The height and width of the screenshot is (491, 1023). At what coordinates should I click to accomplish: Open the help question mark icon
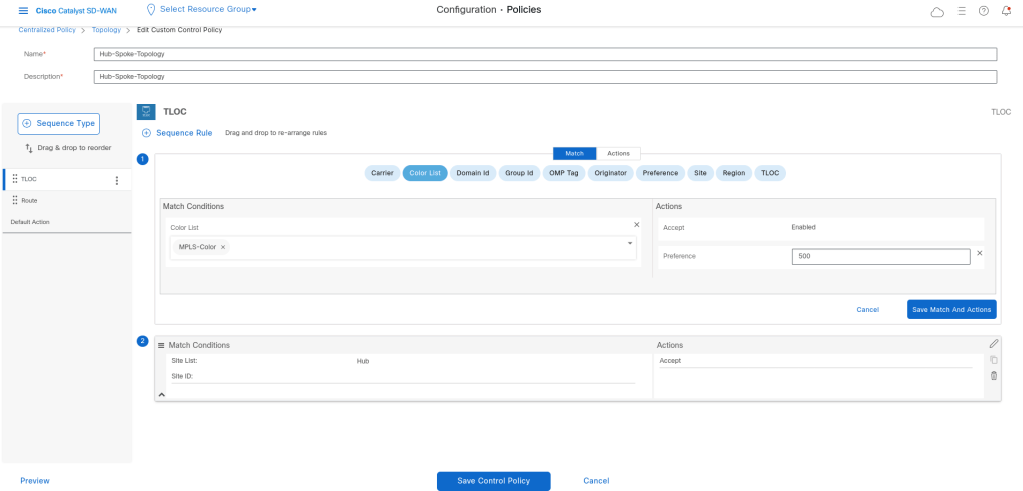(x=983, y=11)
